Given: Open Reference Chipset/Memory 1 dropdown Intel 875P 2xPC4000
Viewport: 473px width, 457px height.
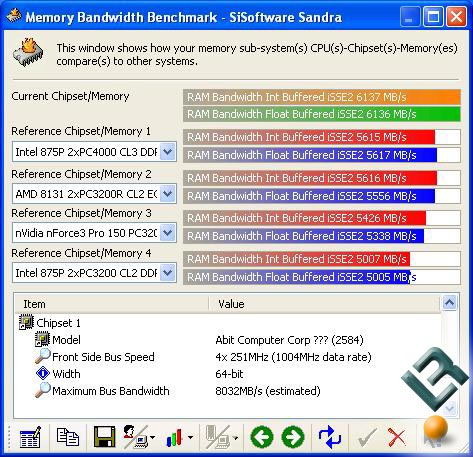Looking at the screenshot, I should [94, 152].
